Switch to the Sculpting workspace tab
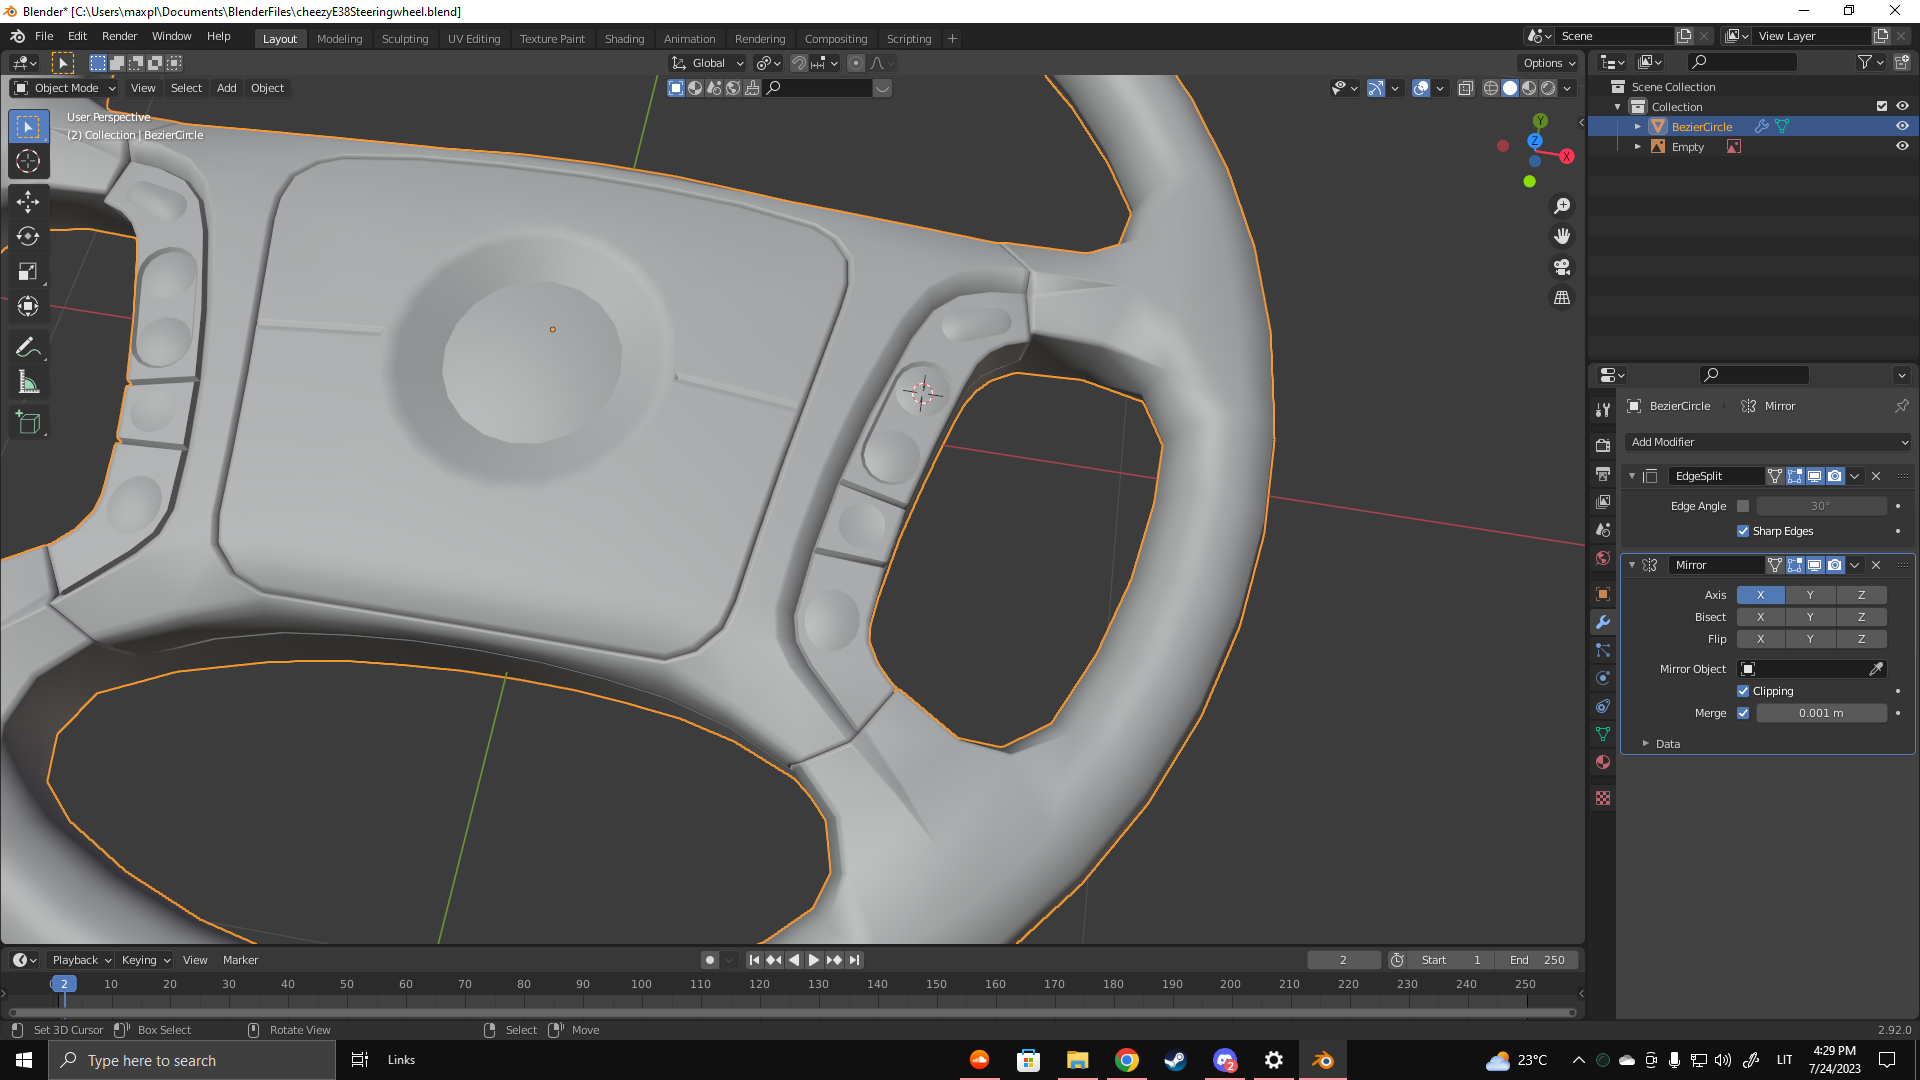The image size is (1920, 1080). tap(404, 39)
